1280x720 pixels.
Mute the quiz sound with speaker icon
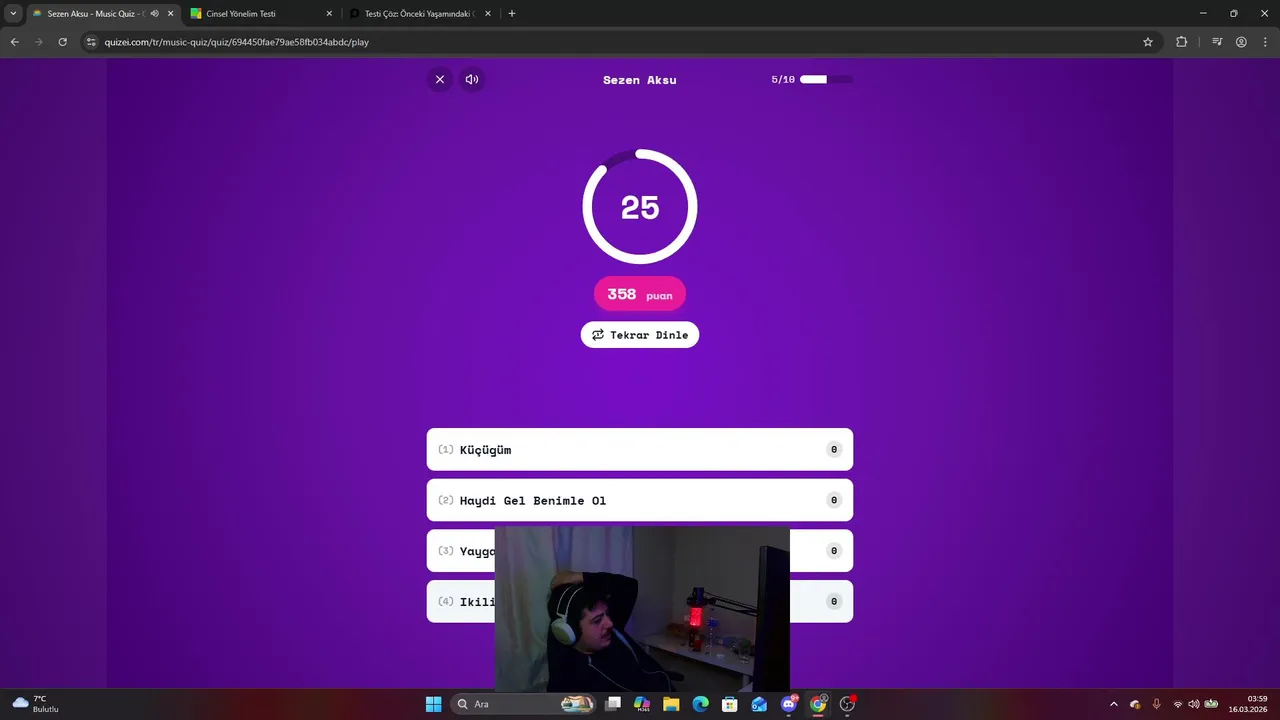click(472, 79)
